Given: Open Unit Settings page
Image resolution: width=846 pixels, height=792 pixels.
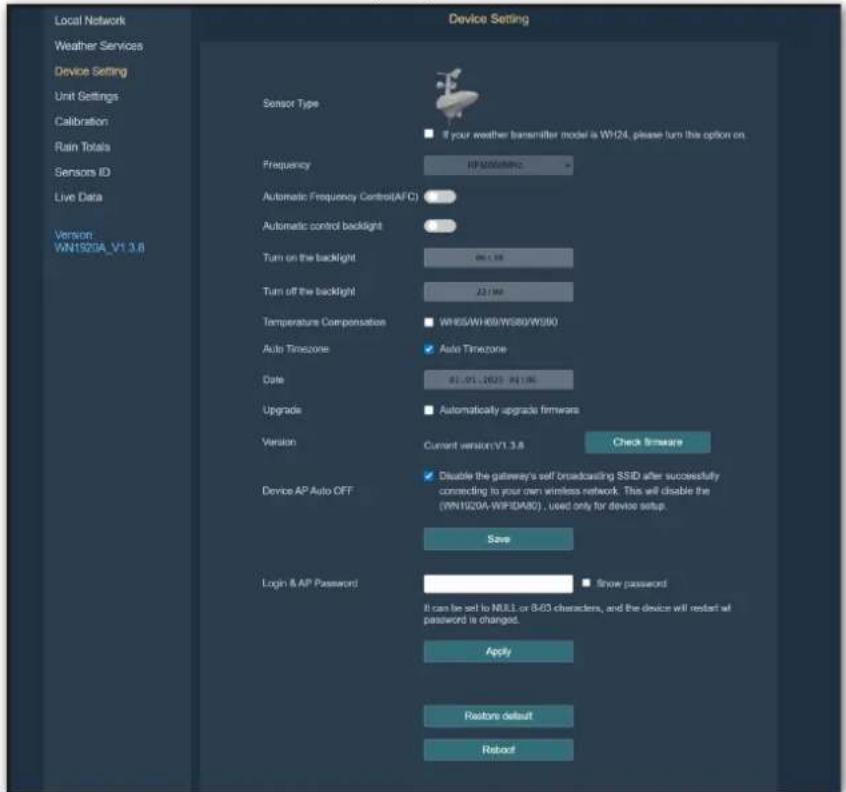Looking at the screenshot, I should coord(86,97).
